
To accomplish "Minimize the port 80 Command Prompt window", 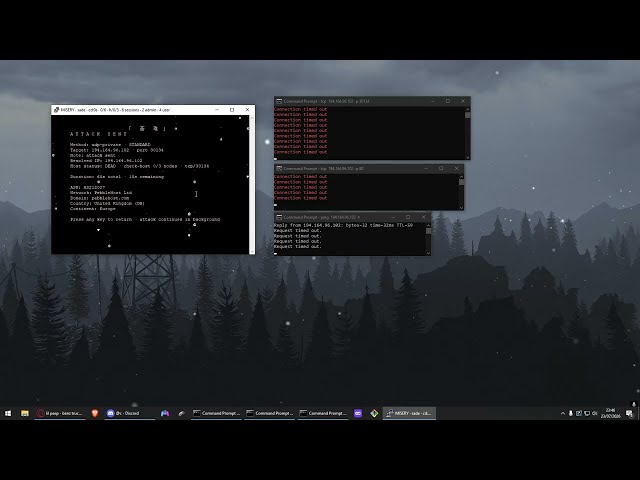I will point(426,168).
